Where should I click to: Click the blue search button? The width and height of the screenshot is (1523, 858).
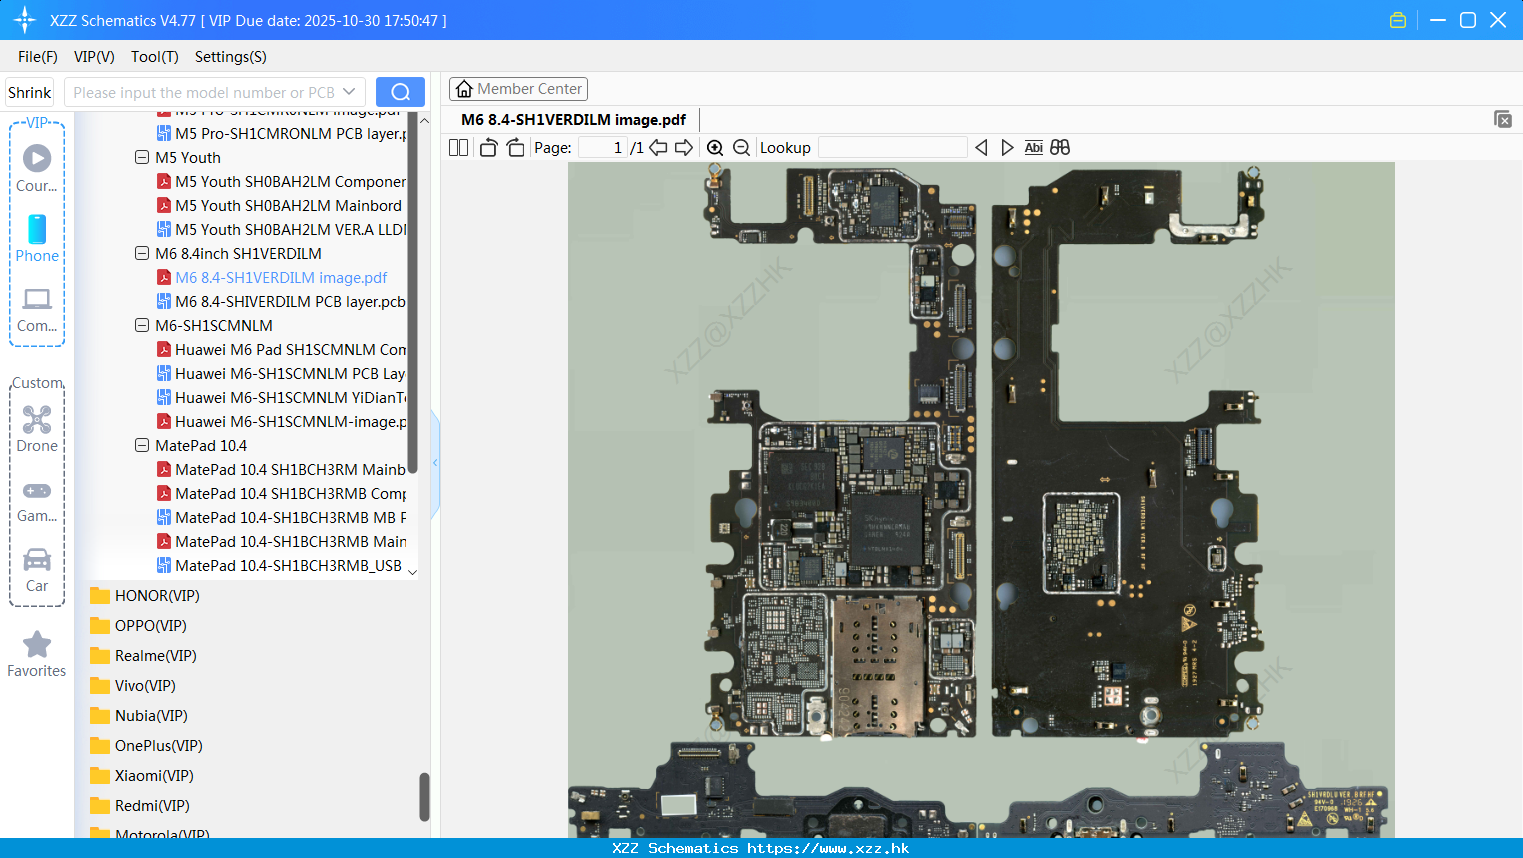pos(400,92)
